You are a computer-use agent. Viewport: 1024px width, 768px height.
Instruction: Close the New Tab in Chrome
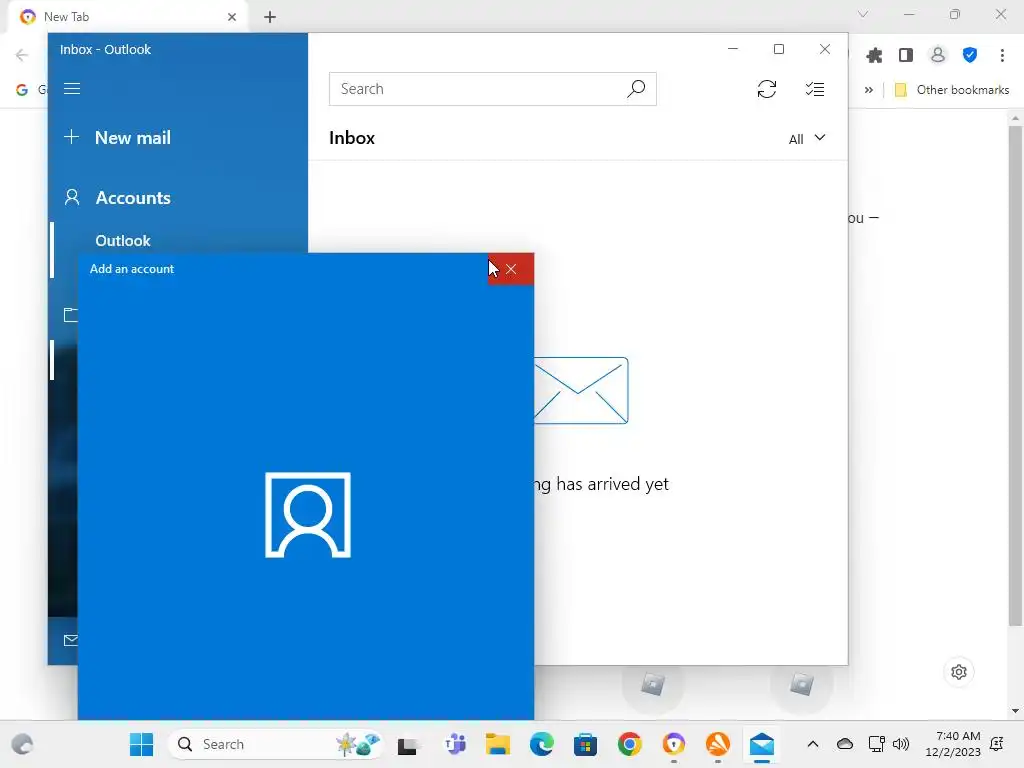click(x=232, y=17)
